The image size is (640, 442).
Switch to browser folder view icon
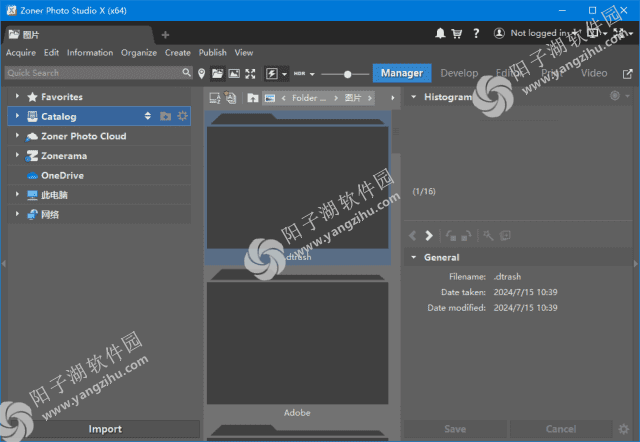click(x=218, y=73)
